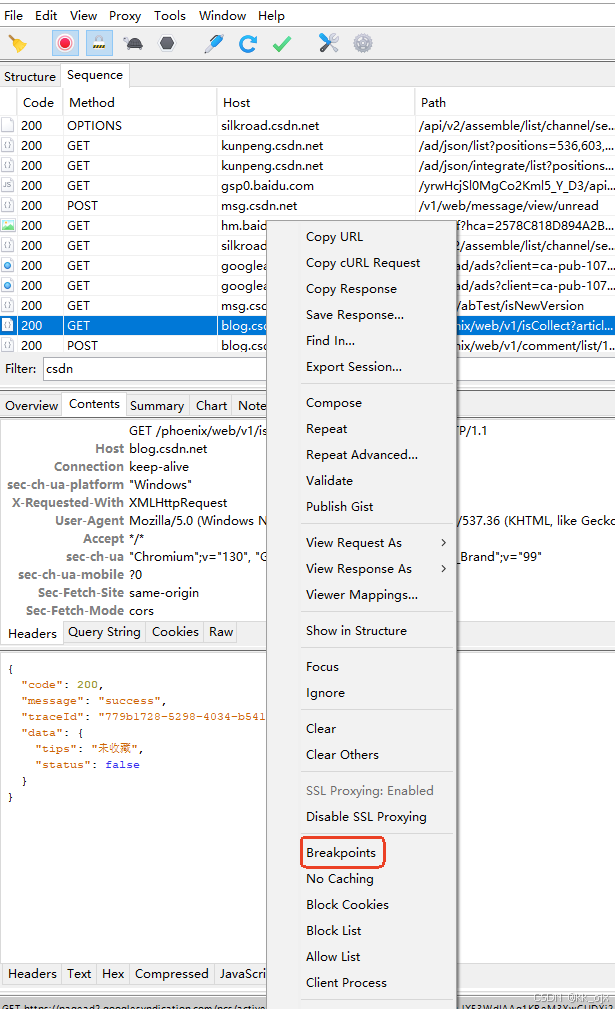Click the broom Clear Session icon
This screenshot has height=1009, width=615.
17,44
